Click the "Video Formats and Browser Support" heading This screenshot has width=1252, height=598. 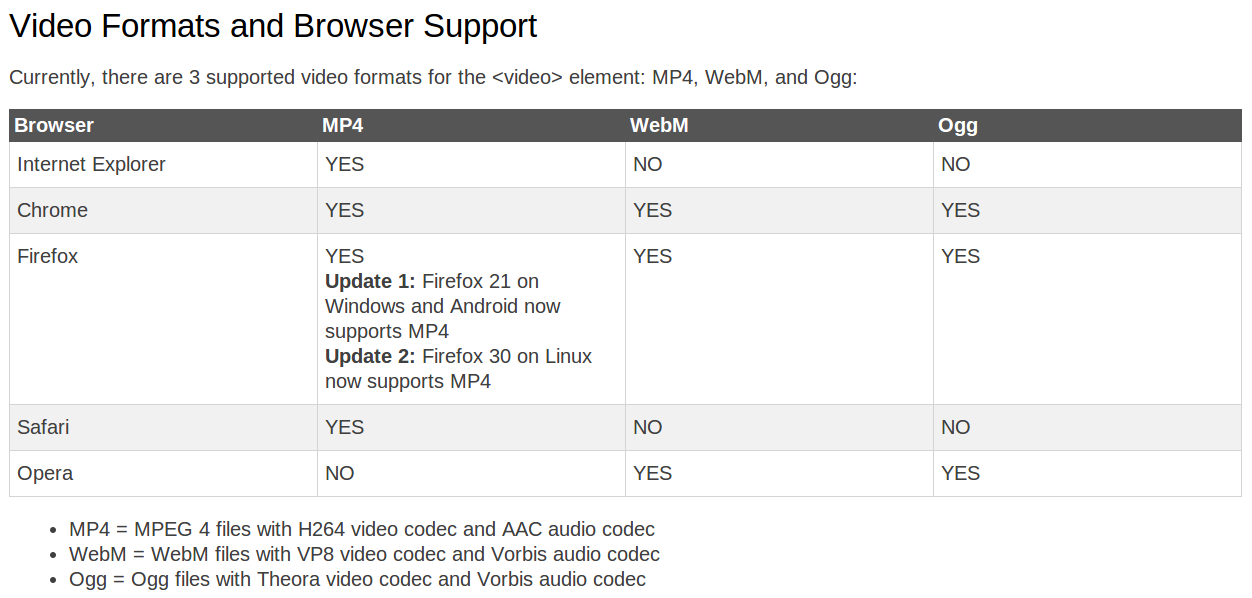click(x=273, y=27)
